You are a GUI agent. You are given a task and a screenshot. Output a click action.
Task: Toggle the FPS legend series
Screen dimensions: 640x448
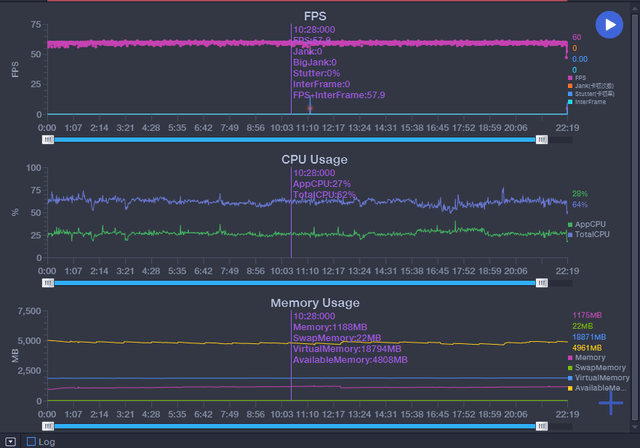point(581,77)
